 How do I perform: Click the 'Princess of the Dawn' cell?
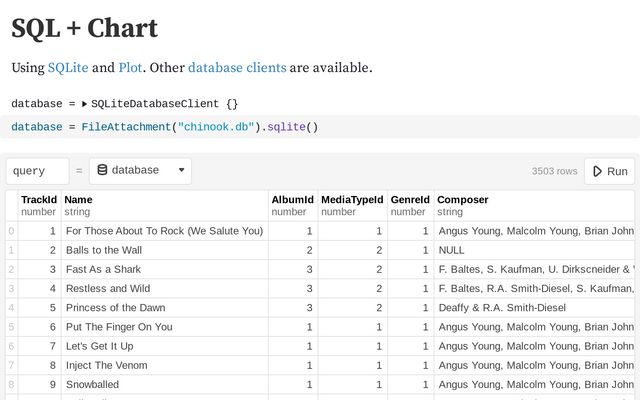click(115, 307)
